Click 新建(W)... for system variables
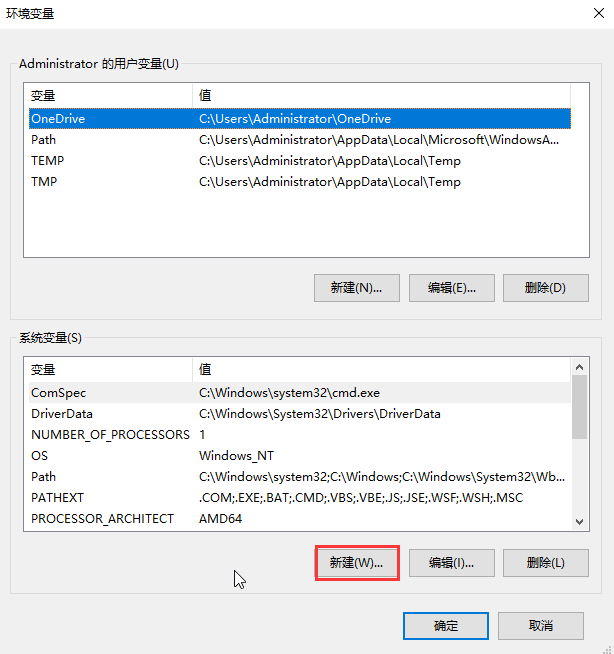The image size is (614, 654). (x=357, y=563)
